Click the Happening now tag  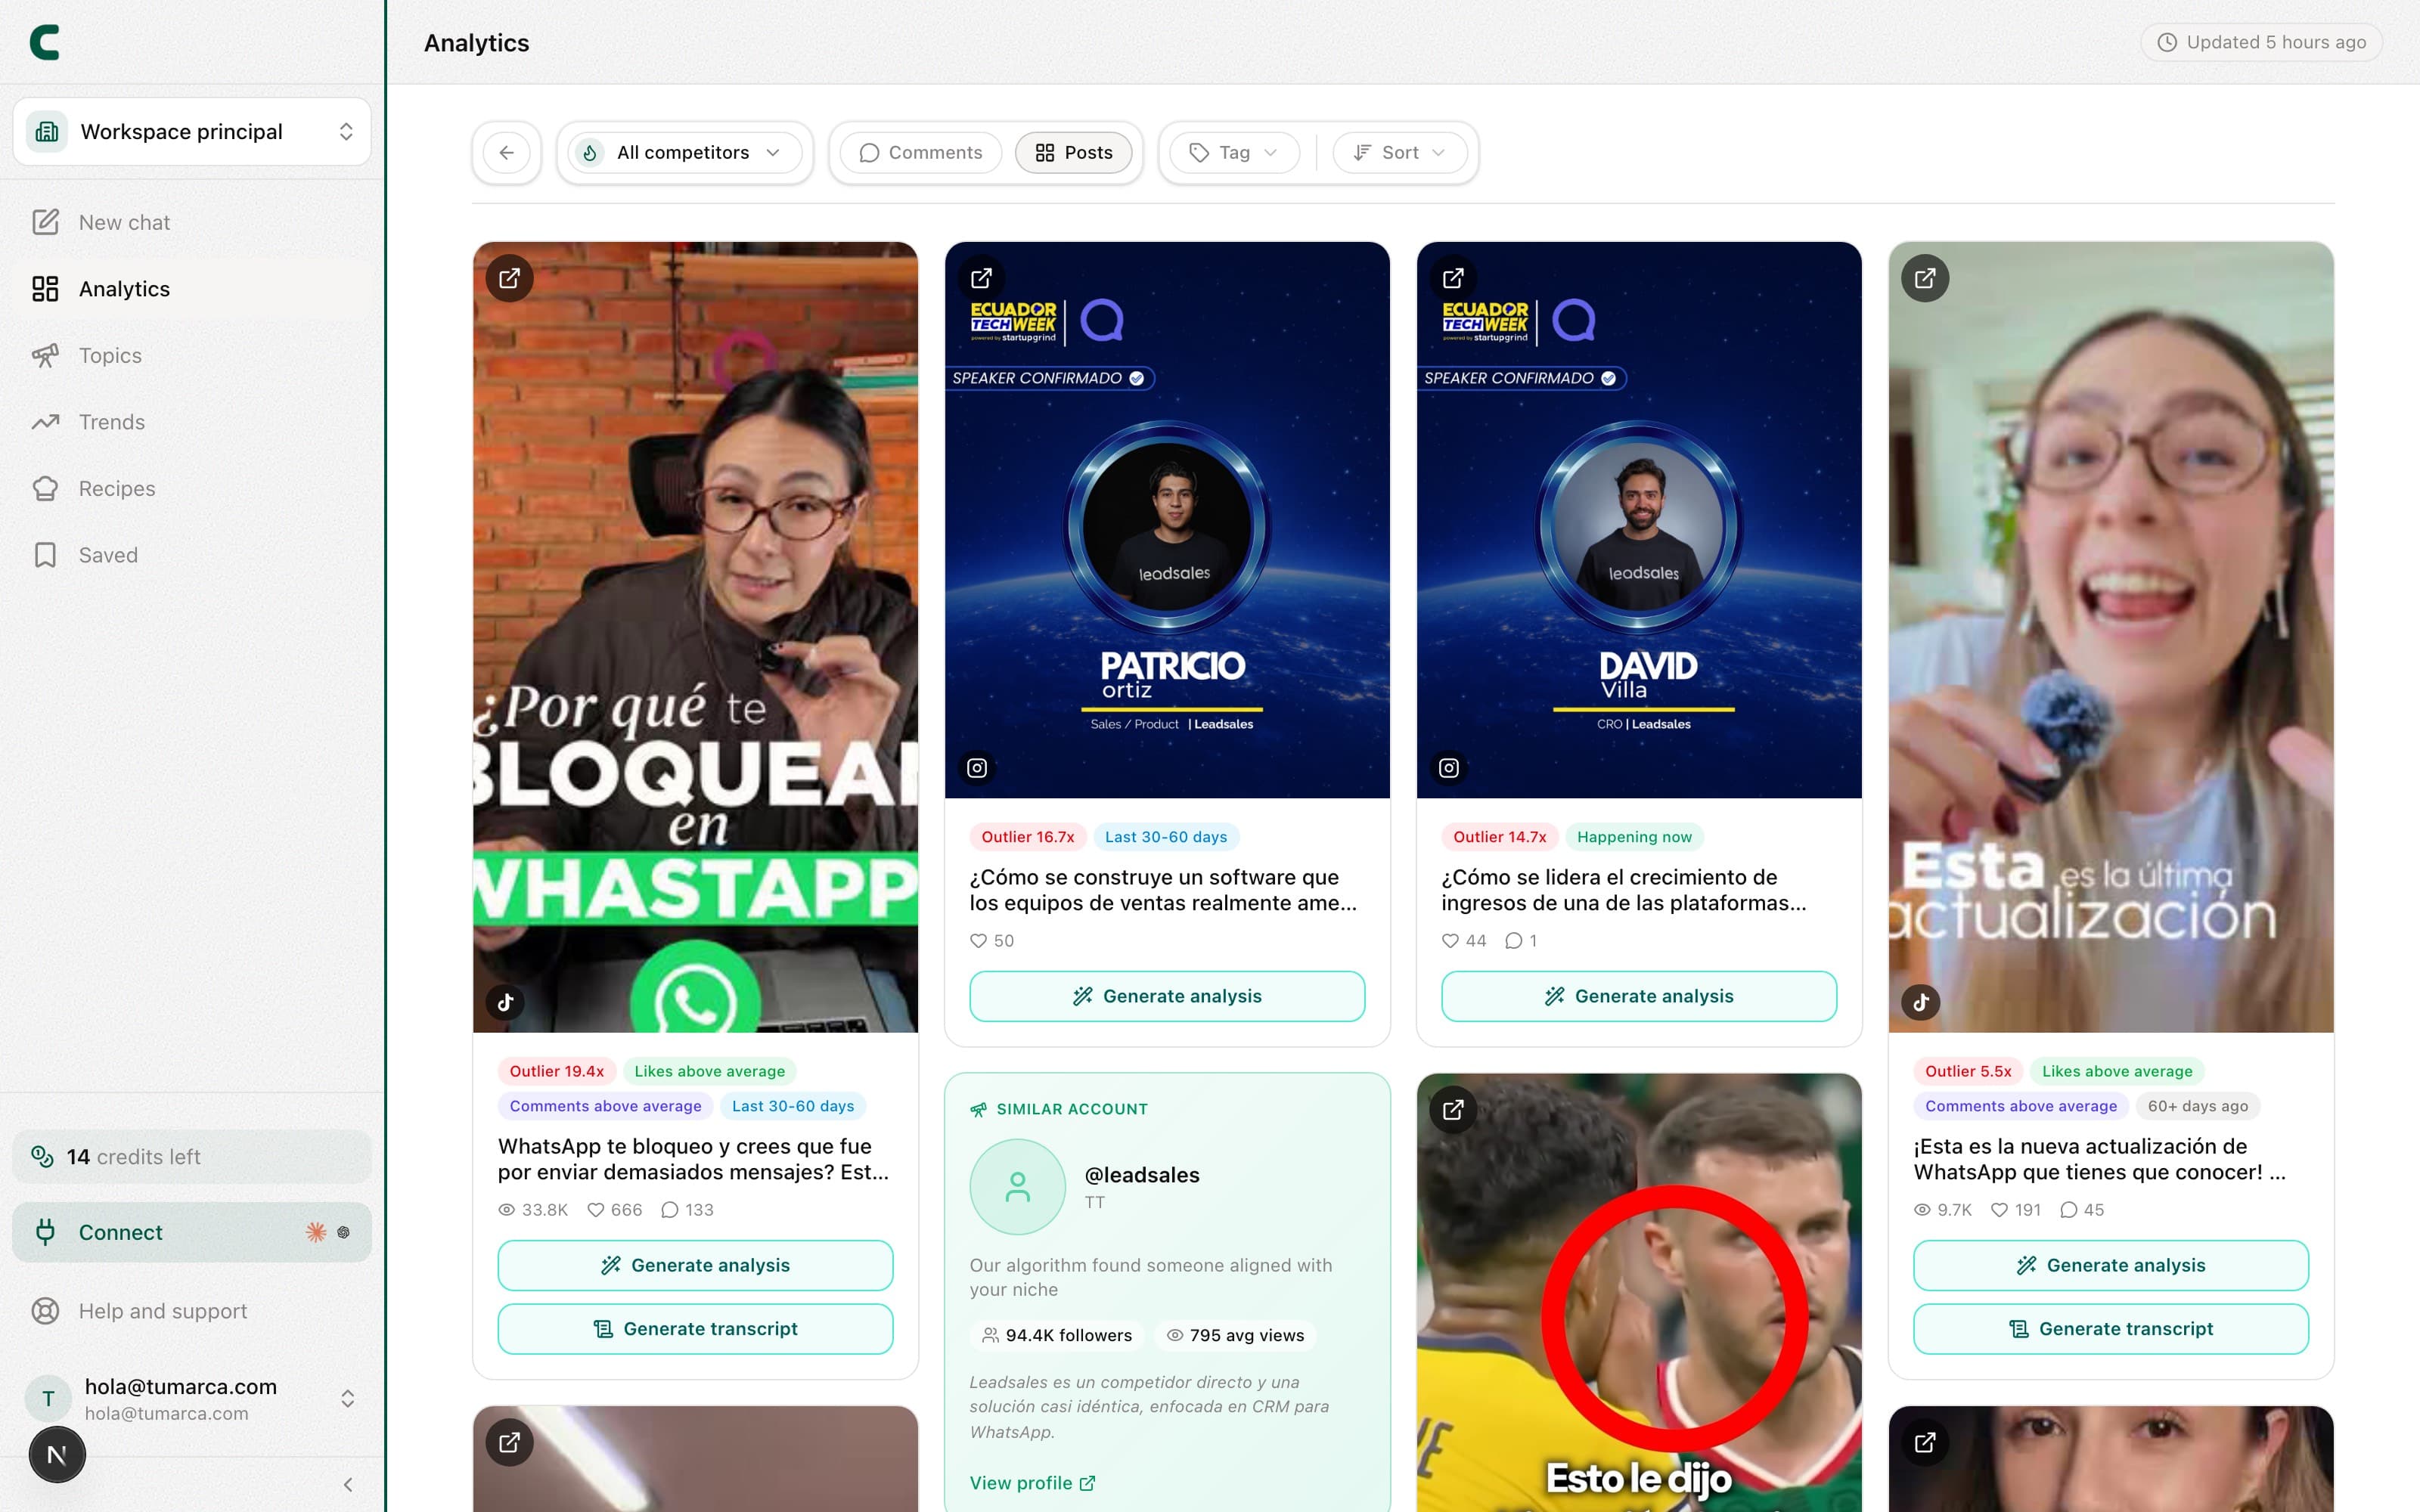[x=1635, y=837]
